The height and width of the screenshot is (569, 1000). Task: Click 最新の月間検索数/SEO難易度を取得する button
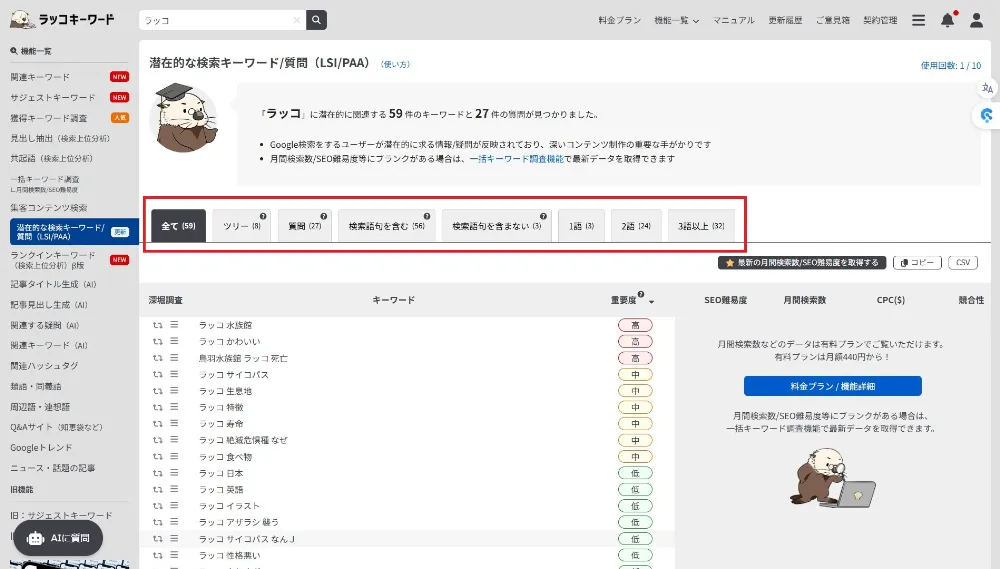tap(802, 263)
